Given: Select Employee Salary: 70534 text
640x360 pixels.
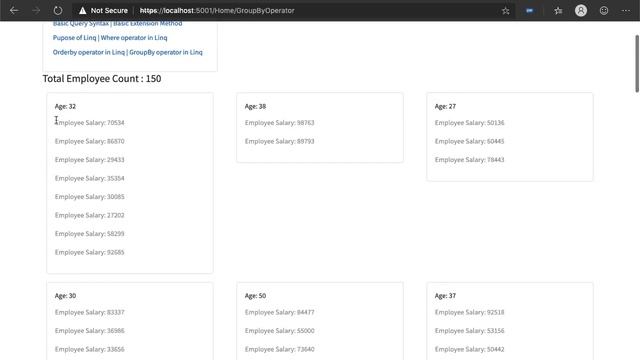Looking at the screenshot, I should pyautogui.click(x=89, y=122).
